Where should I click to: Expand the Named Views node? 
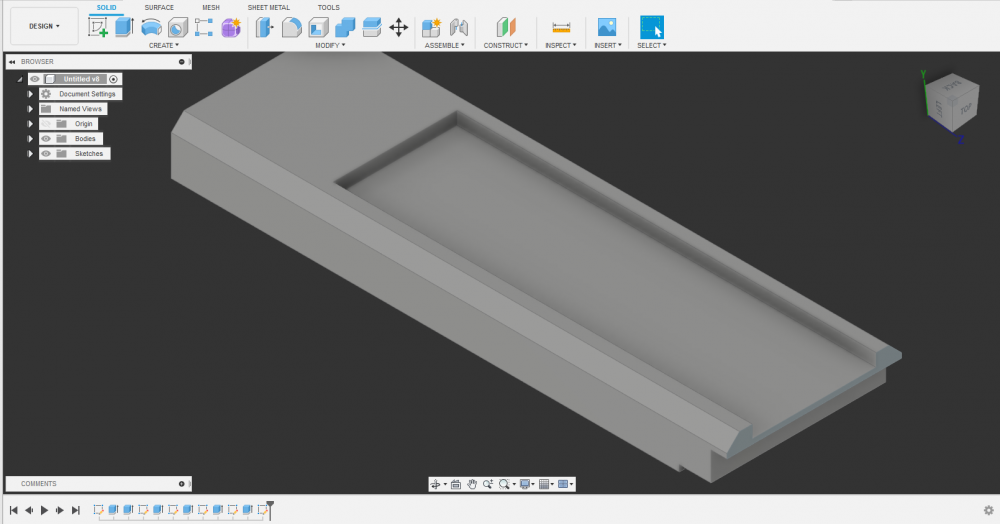click(30, 109)
